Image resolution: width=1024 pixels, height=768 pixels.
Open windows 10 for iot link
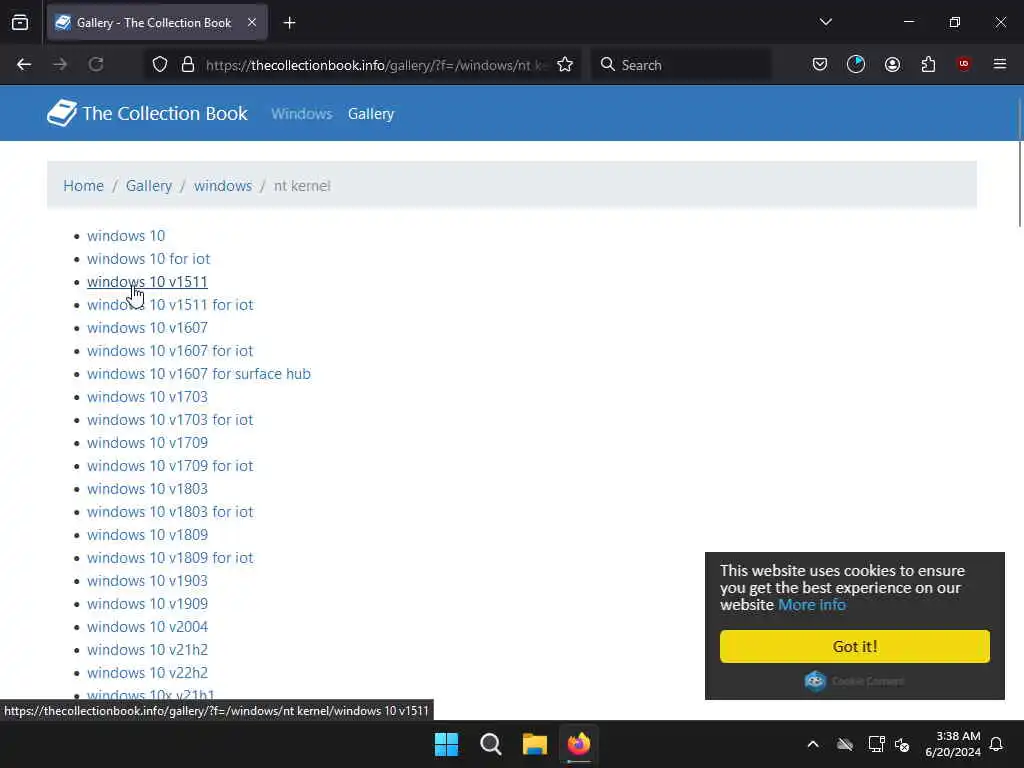pyautogui.click(x=149, y=259)
